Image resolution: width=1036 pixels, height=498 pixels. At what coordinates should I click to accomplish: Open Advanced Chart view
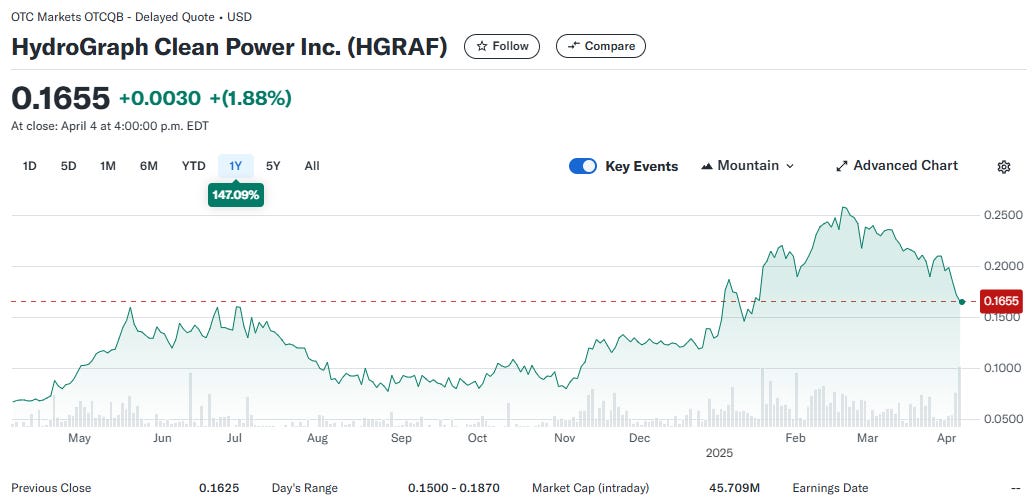tap(897, 166)
